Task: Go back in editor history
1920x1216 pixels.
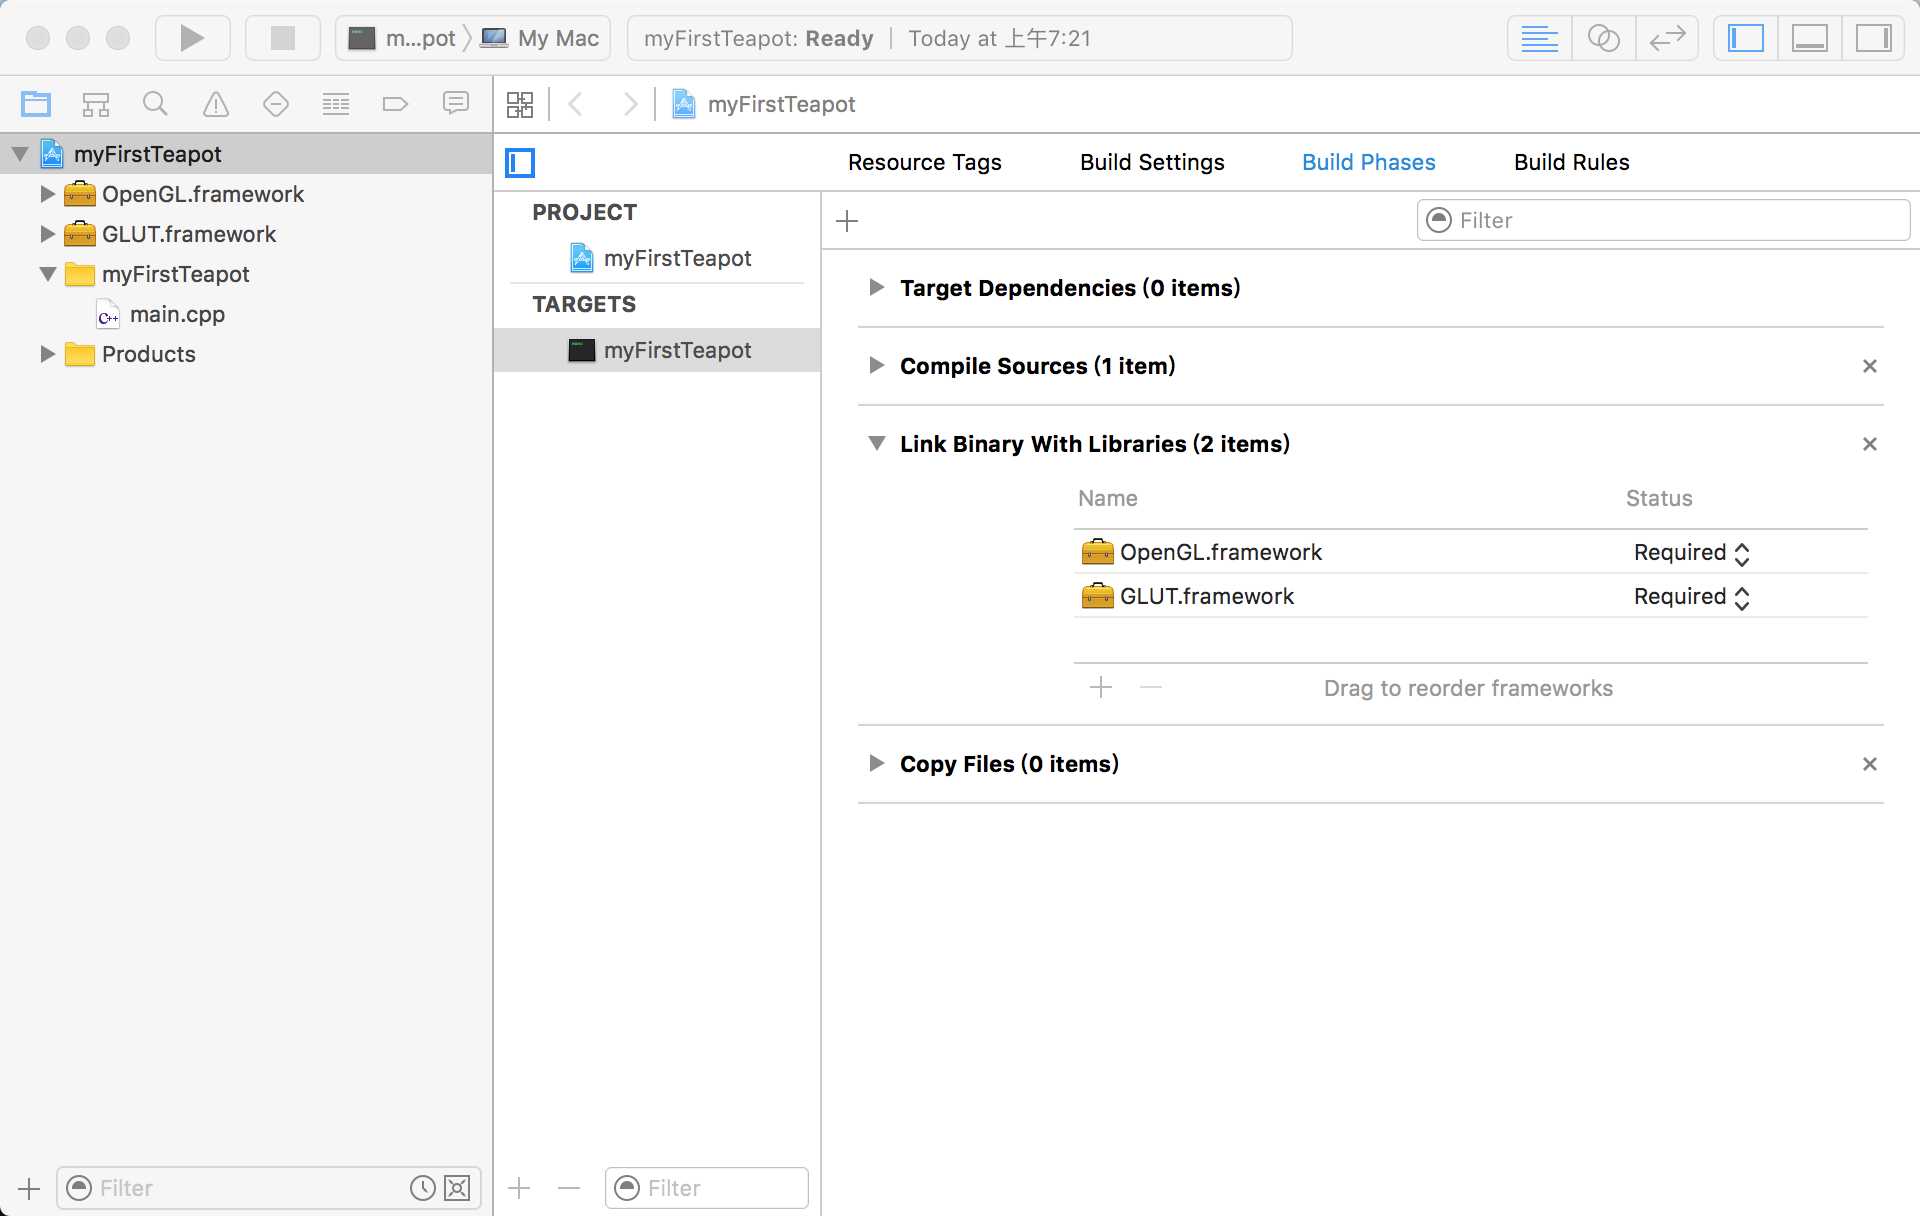Action: (575, 104)
